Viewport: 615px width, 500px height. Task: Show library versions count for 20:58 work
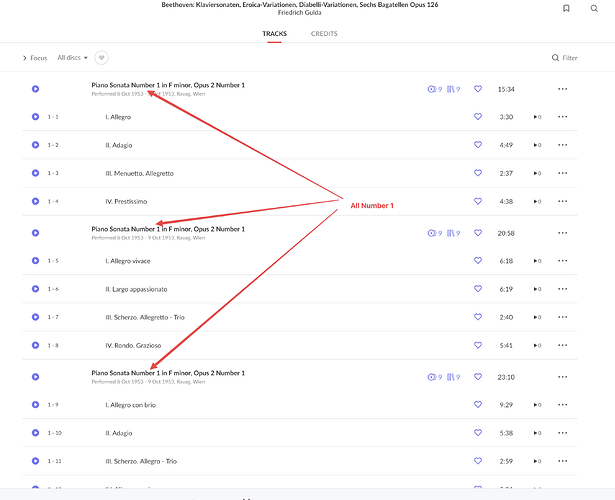click(453, 233)
